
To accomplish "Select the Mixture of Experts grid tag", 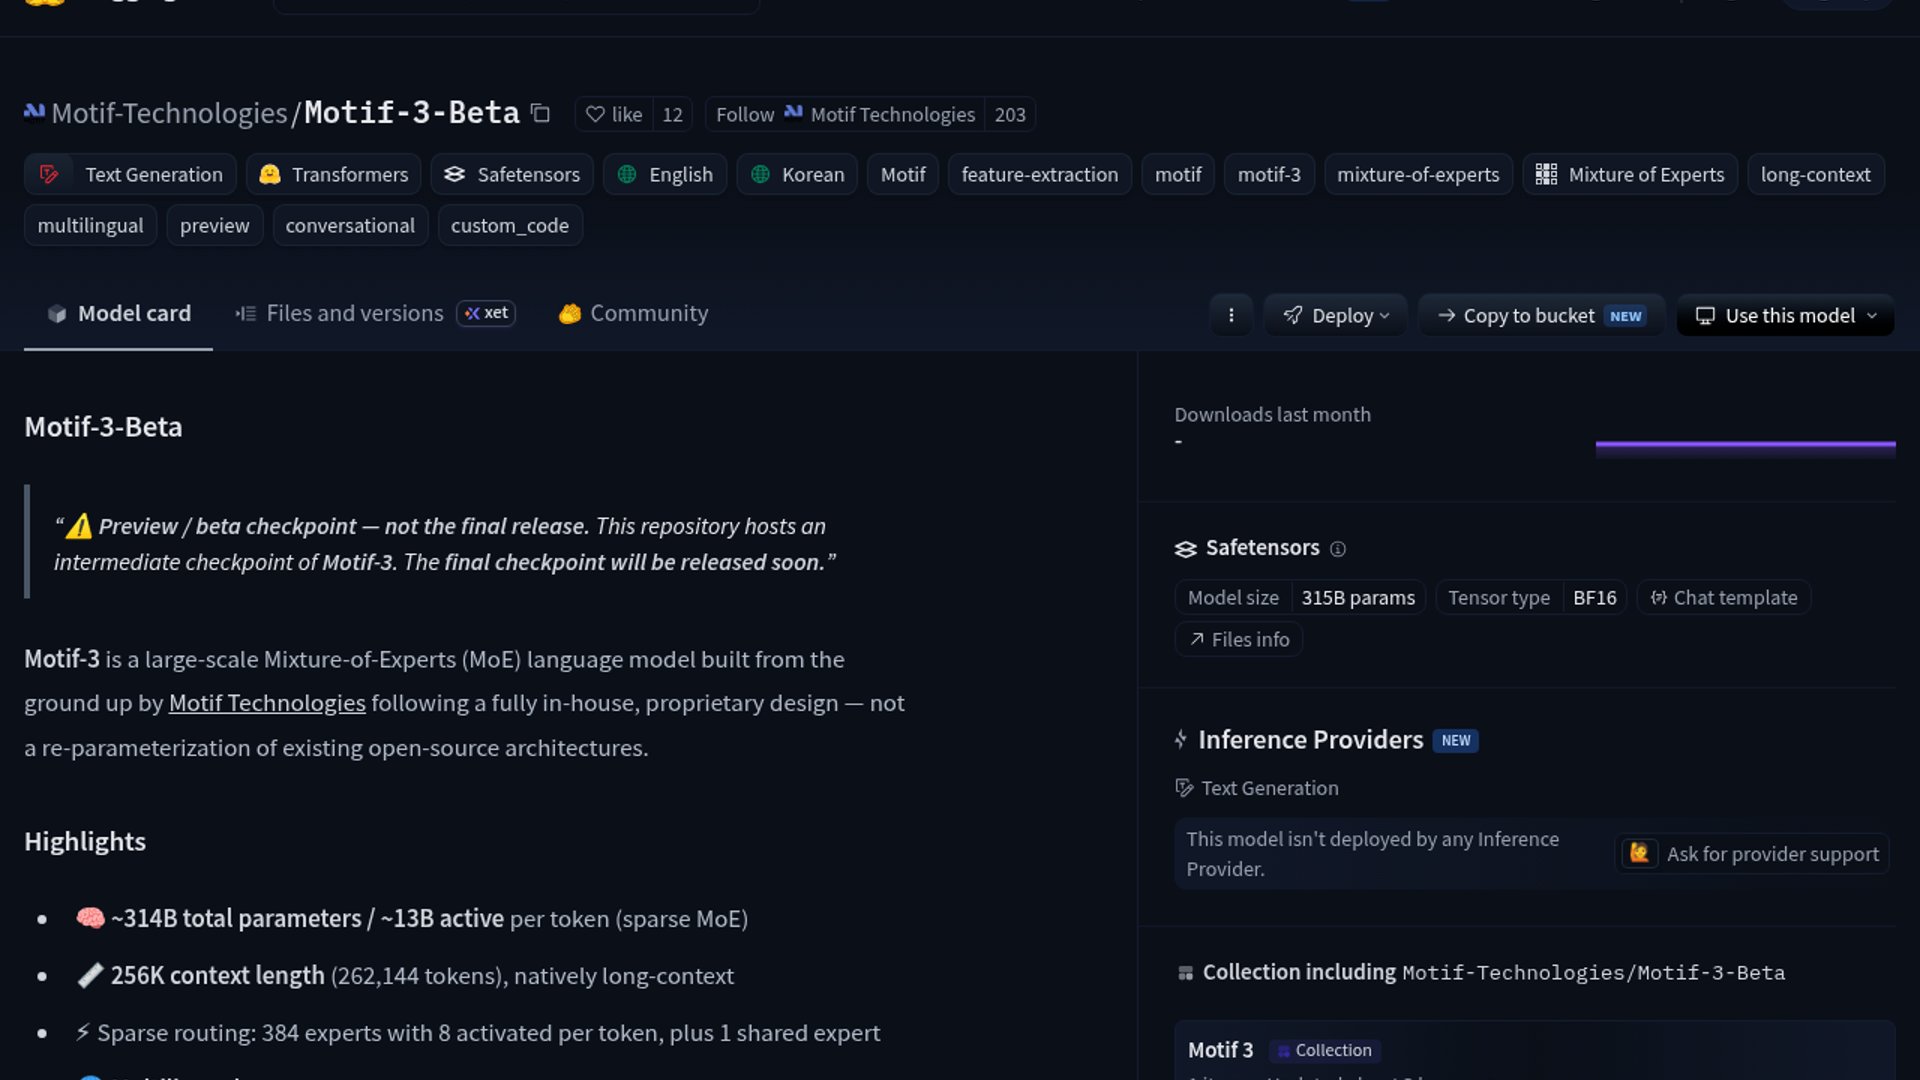I will pyautogui.click(x=1630, y=174).
